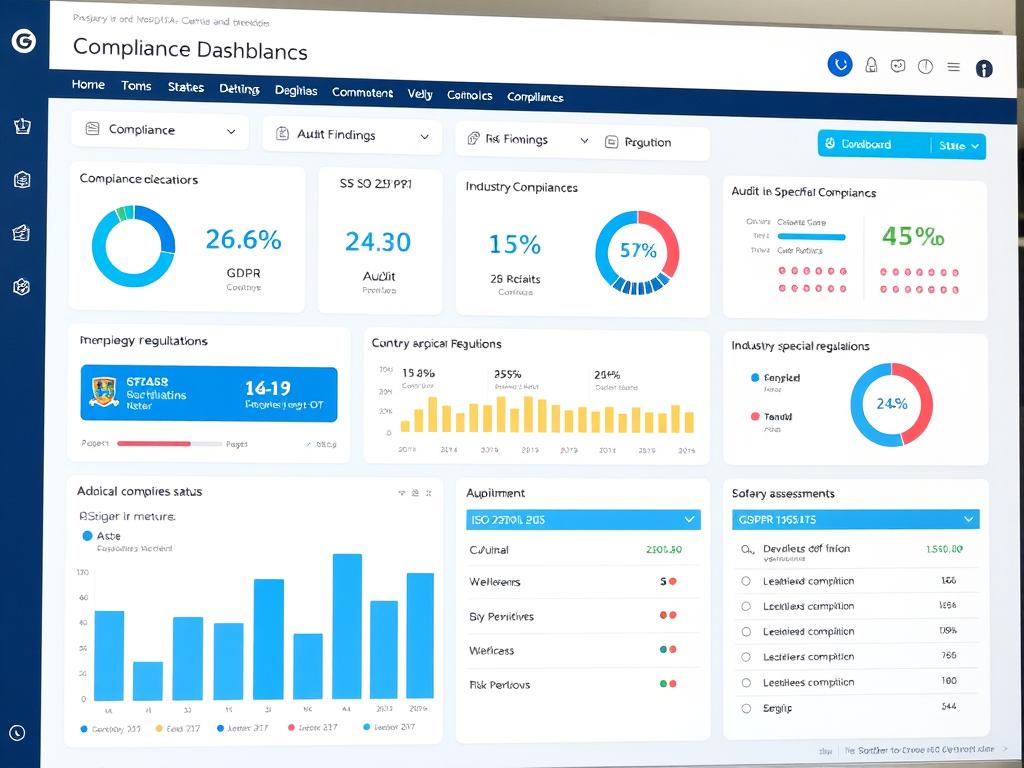
Task: Click the clock icon in the header
Action: pos(925,64)
